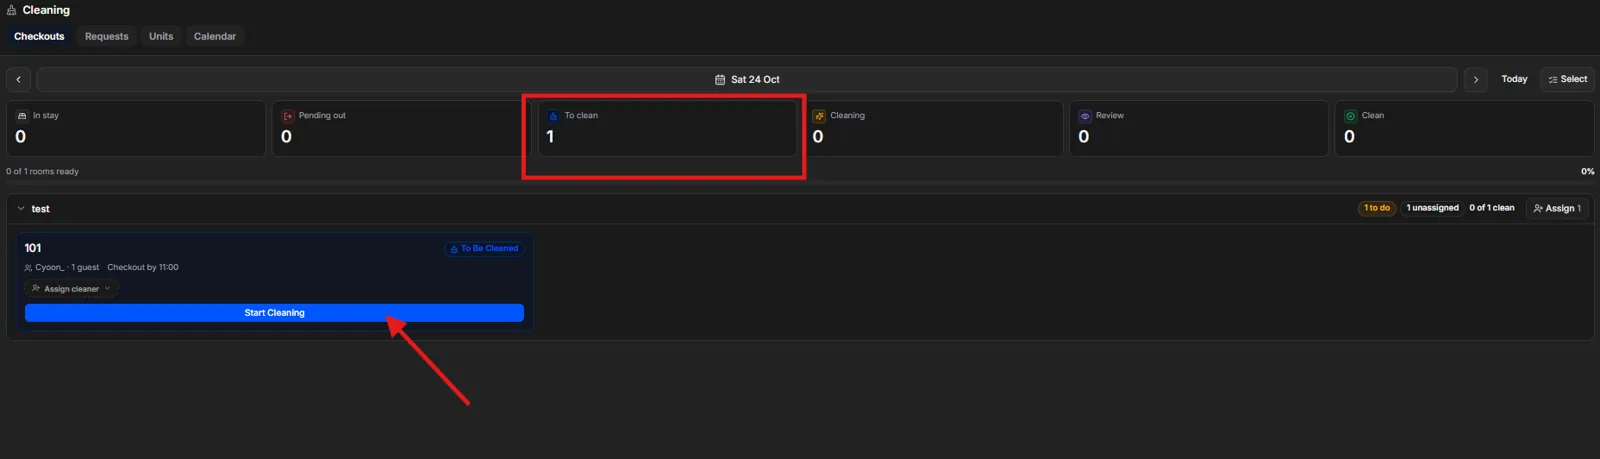Click the 0 of 1 clean label

pos(1491,208)
